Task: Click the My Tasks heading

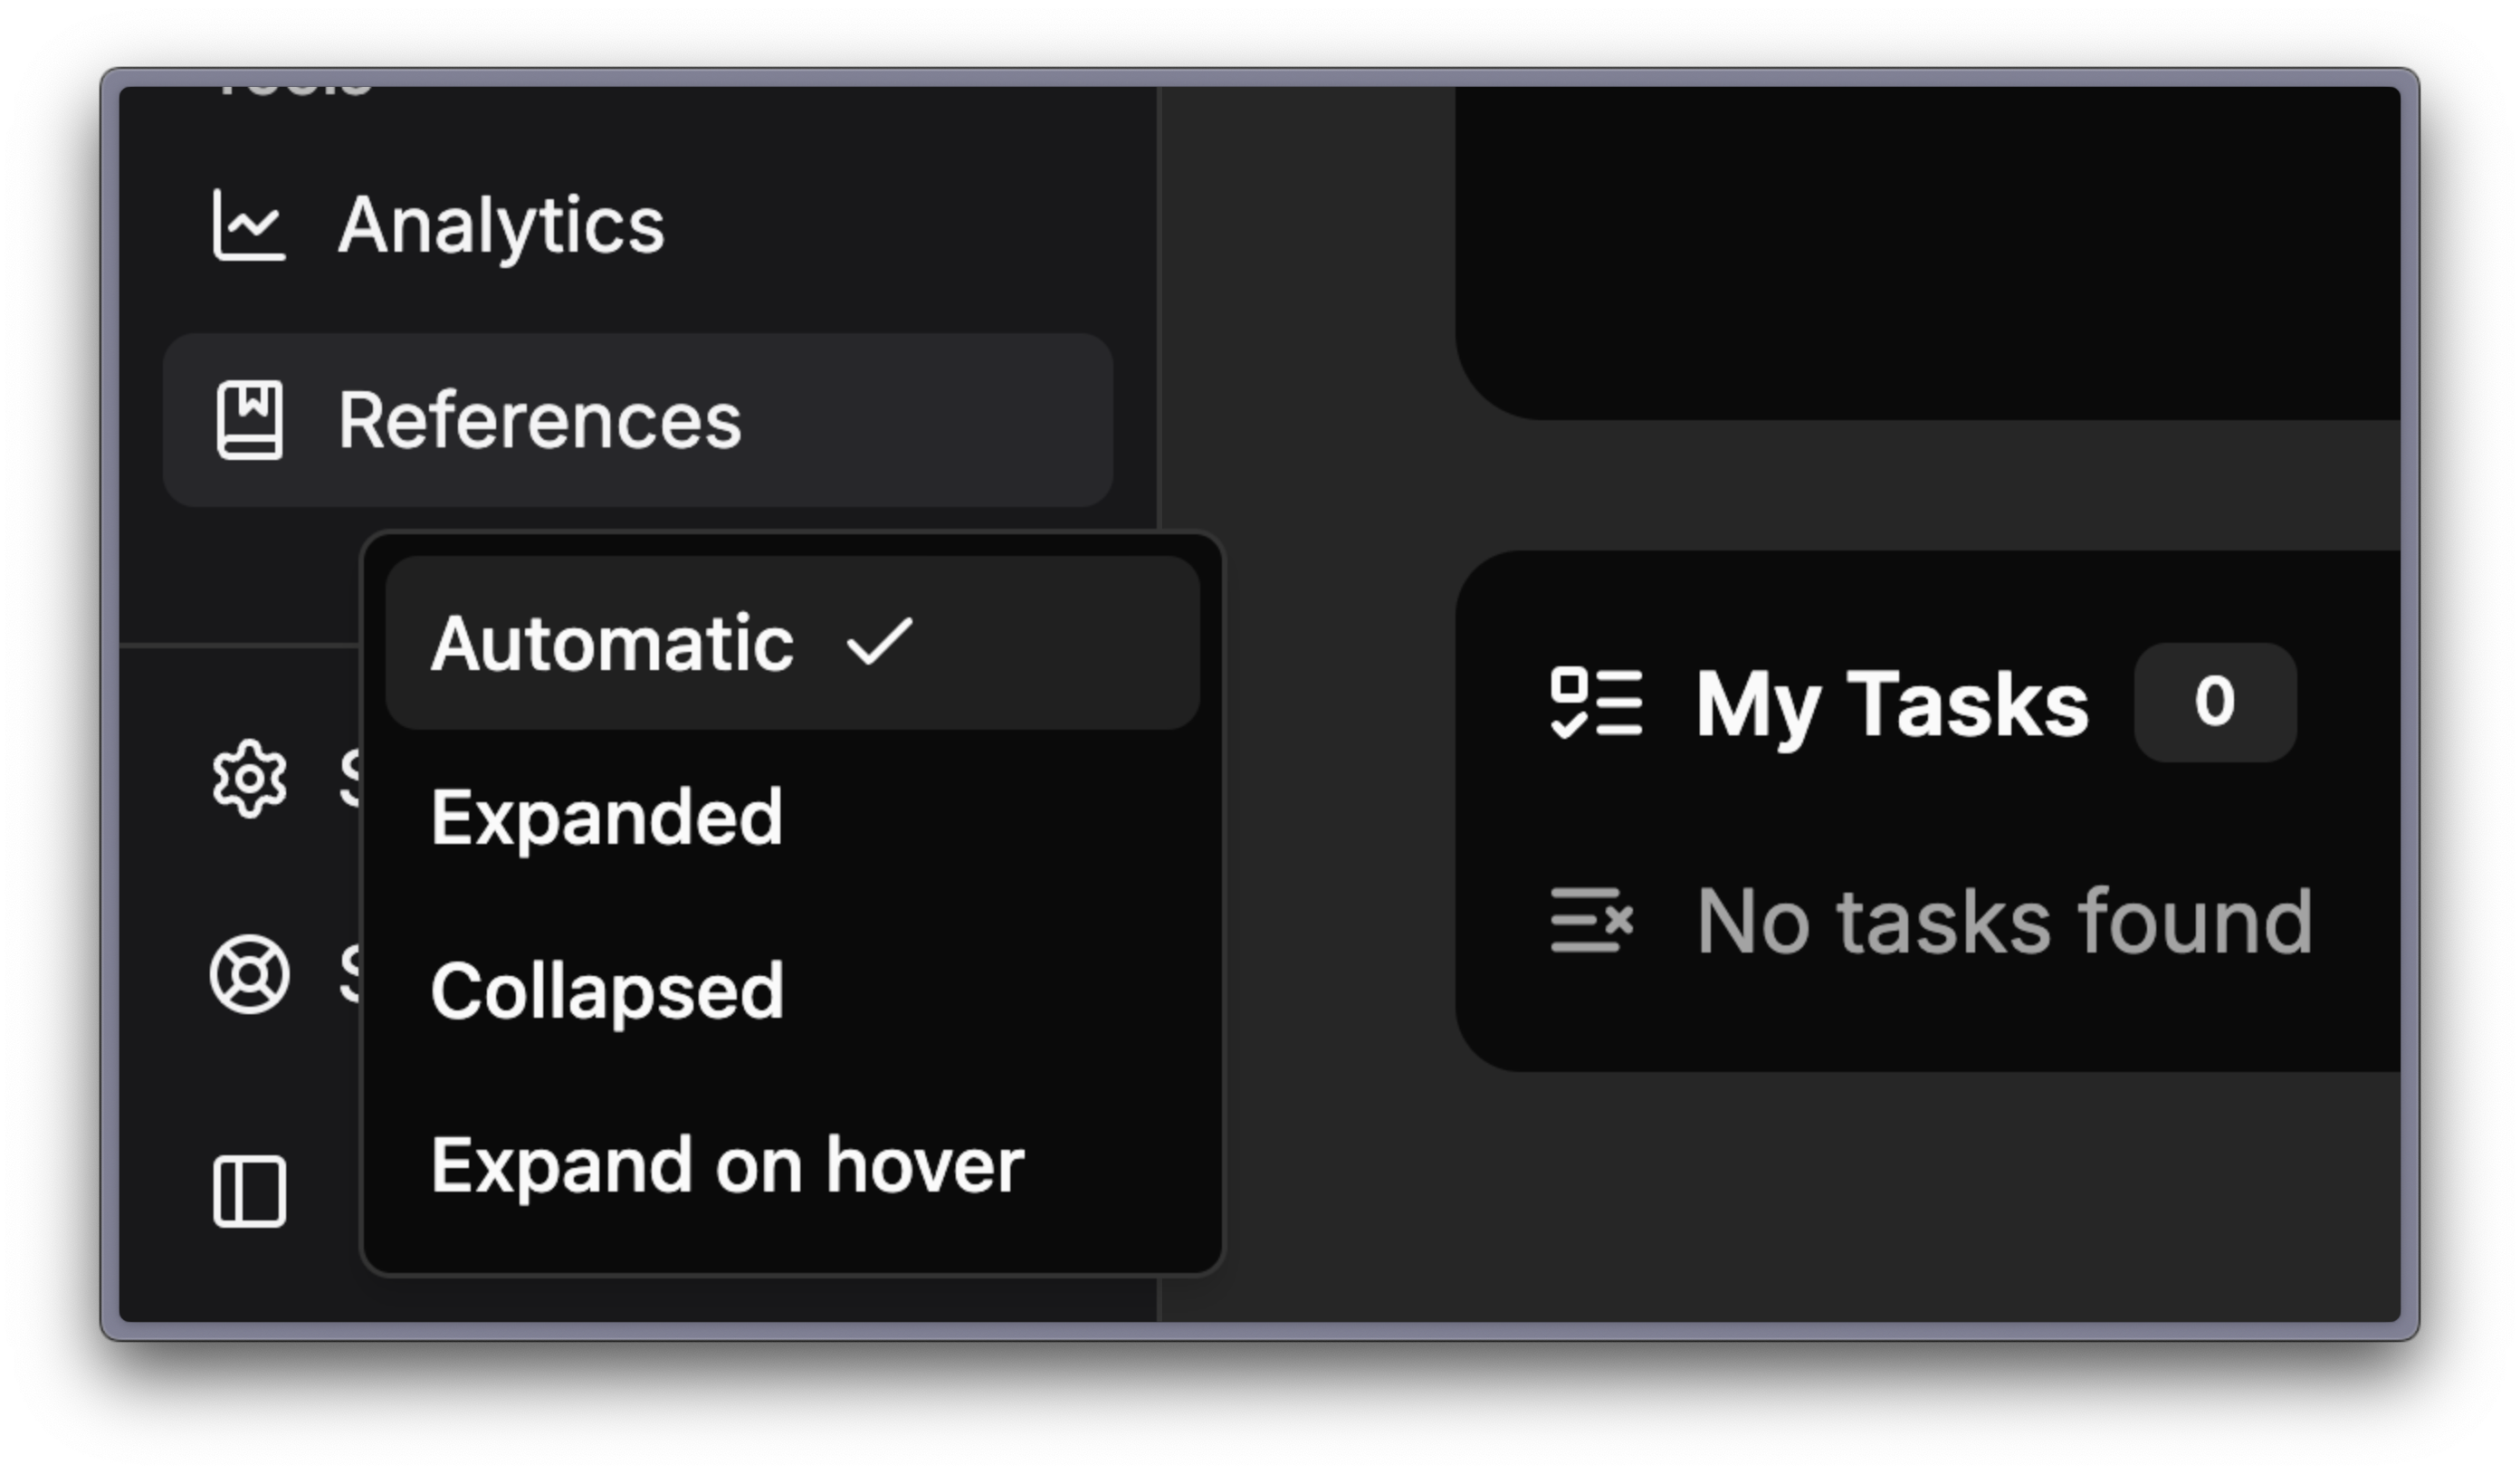Action: 1891,704
